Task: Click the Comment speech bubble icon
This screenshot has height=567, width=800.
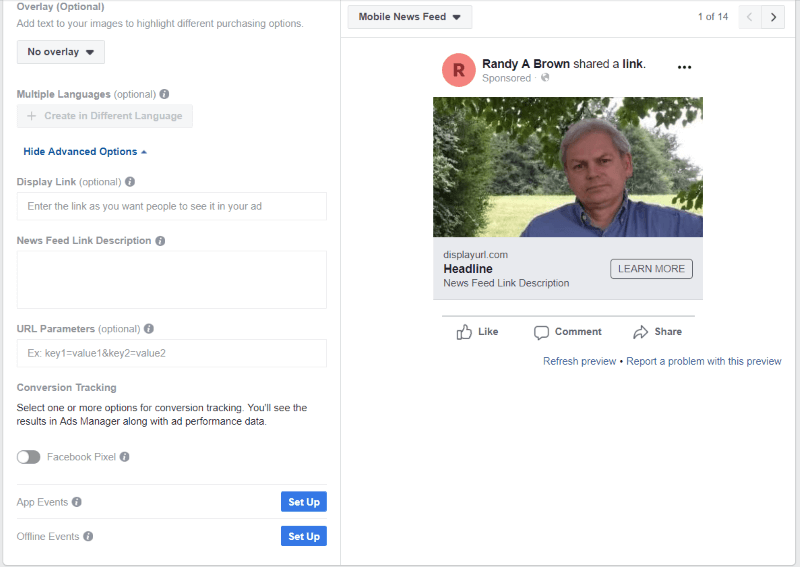Action: pos(541,333)
